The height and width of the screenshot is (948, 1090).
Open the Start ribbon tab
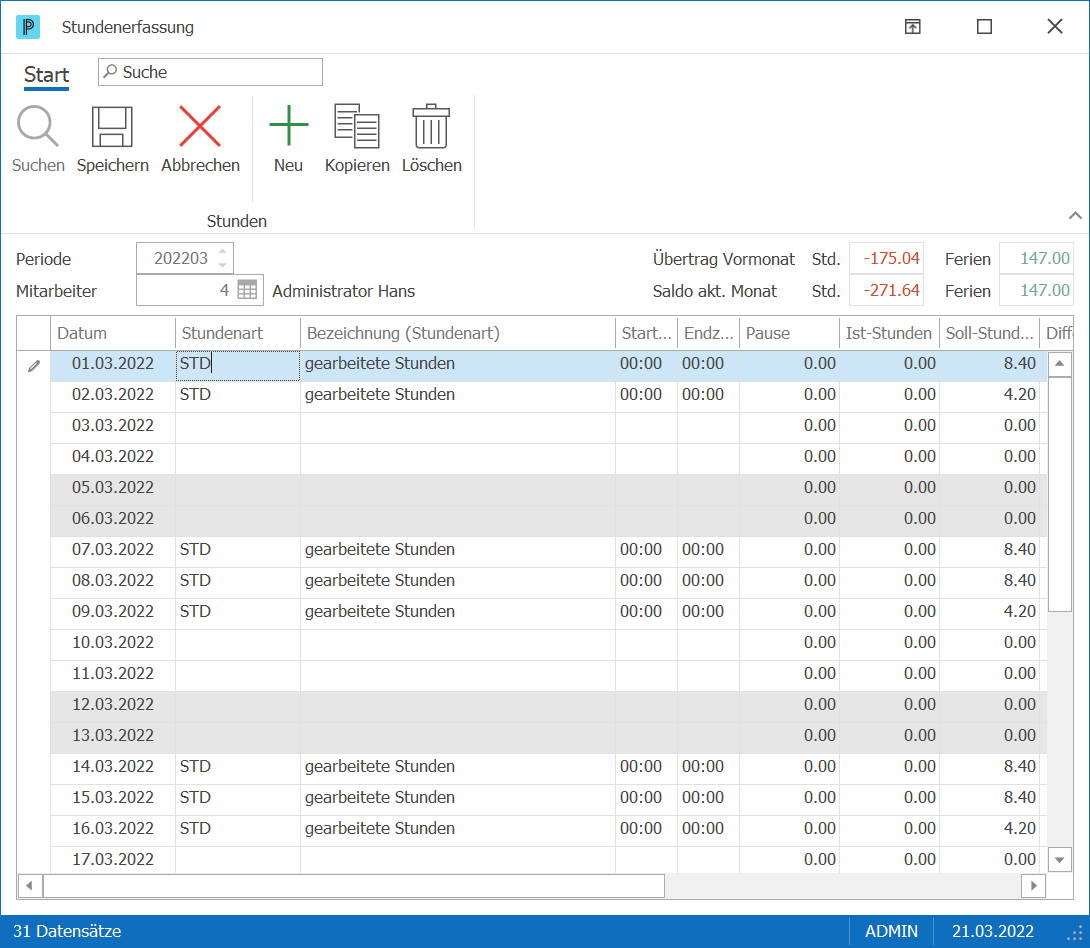[47, 74]
